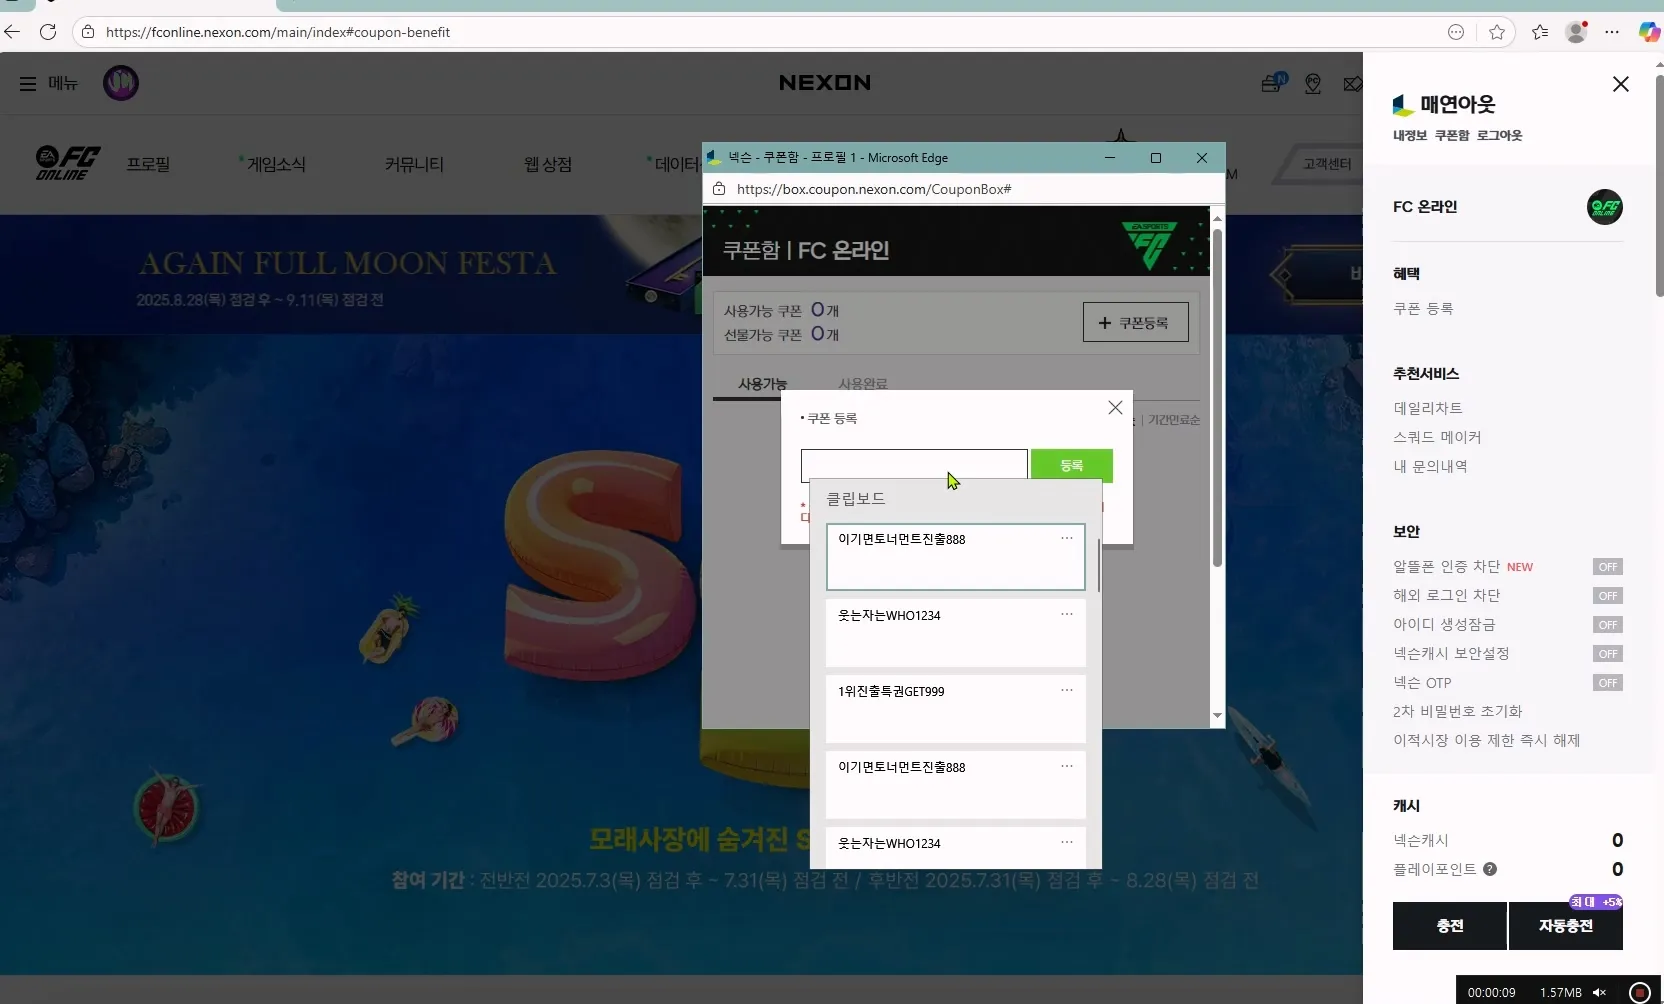Toggle 알뜰폰 인증 차단 switch

point(1608,567)
